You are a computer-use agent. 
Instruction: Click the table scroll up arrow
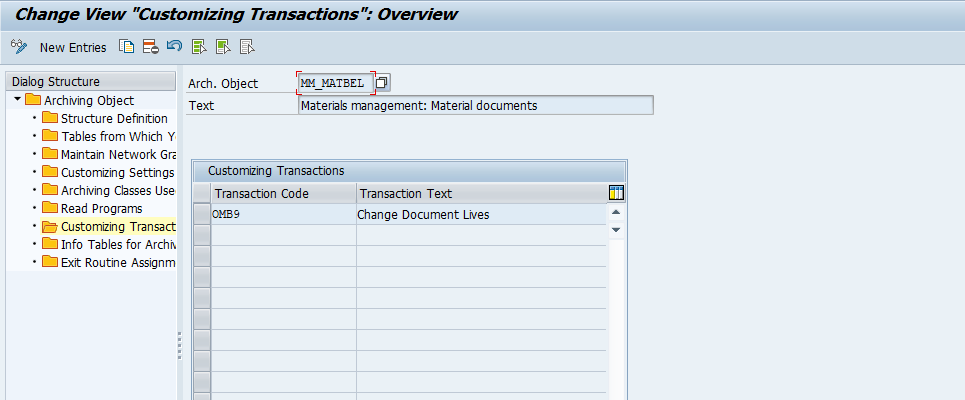(616, 212)
